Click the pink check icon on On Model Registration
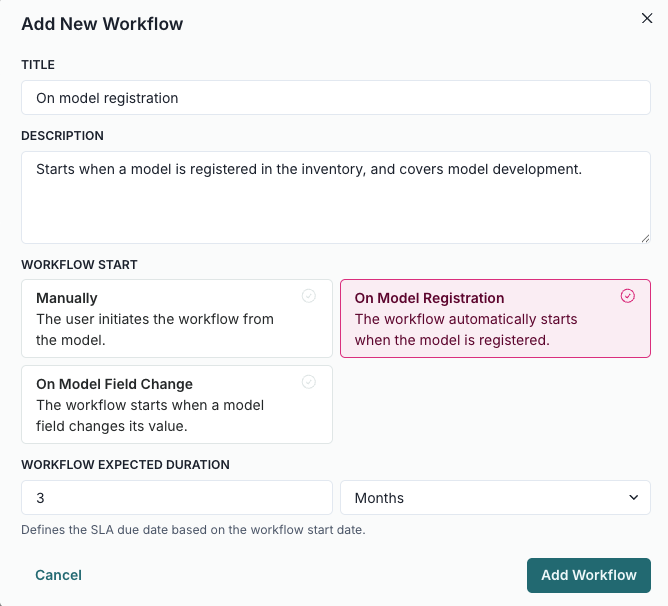The image size is (668, 606). 627,296
